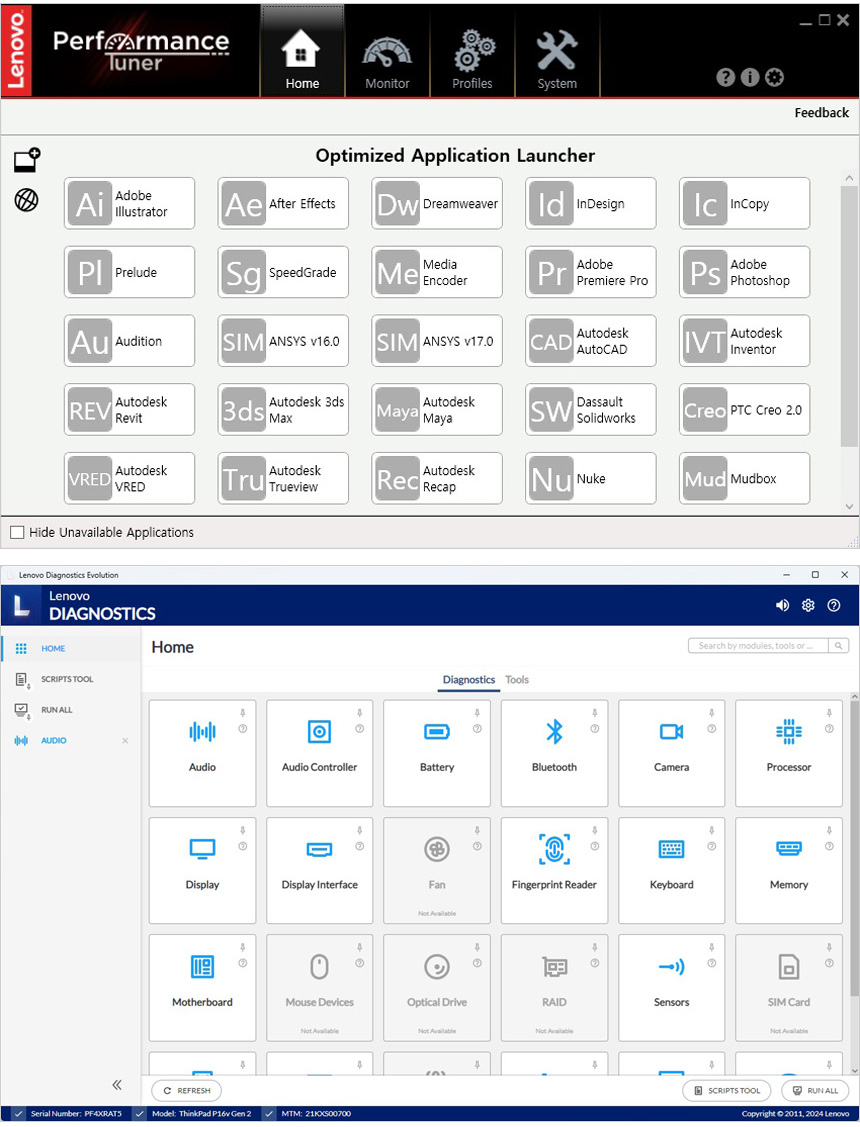The width and height of the screenshot is (860, 1127).
Task: Open the Audio Controller module
Action: pyautogui.click(x=320, y=753)
